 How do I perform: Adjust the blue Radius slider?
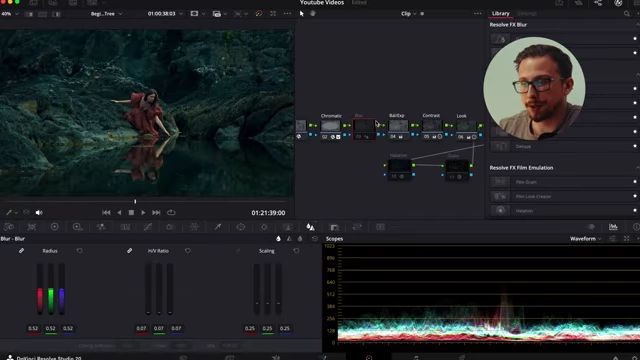coord(62,289)
